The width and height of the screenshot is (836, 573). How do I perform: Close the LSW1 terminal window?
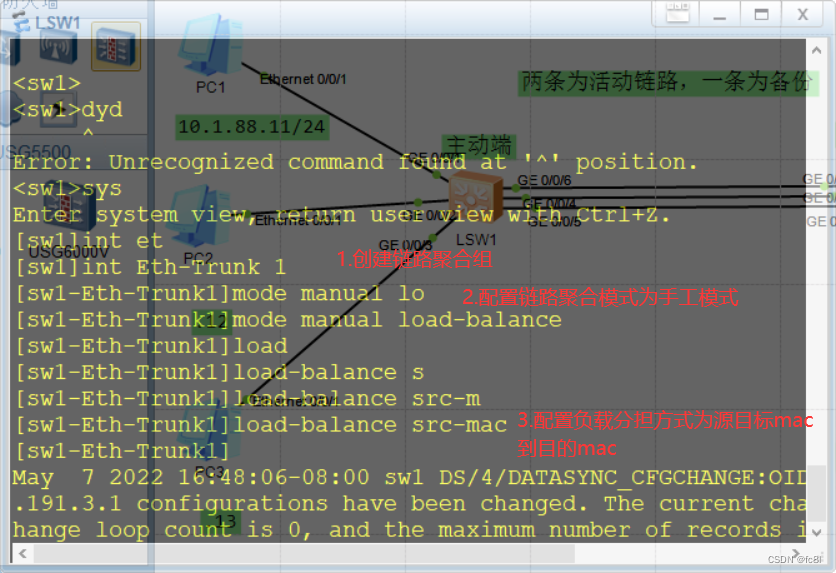point(802,13)
